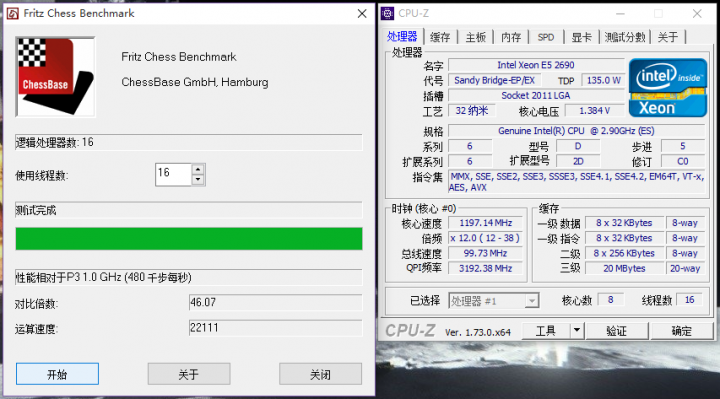720x399 pixels.
Task: Click the 核心数 value 8
Action: [x=610, y=300]
